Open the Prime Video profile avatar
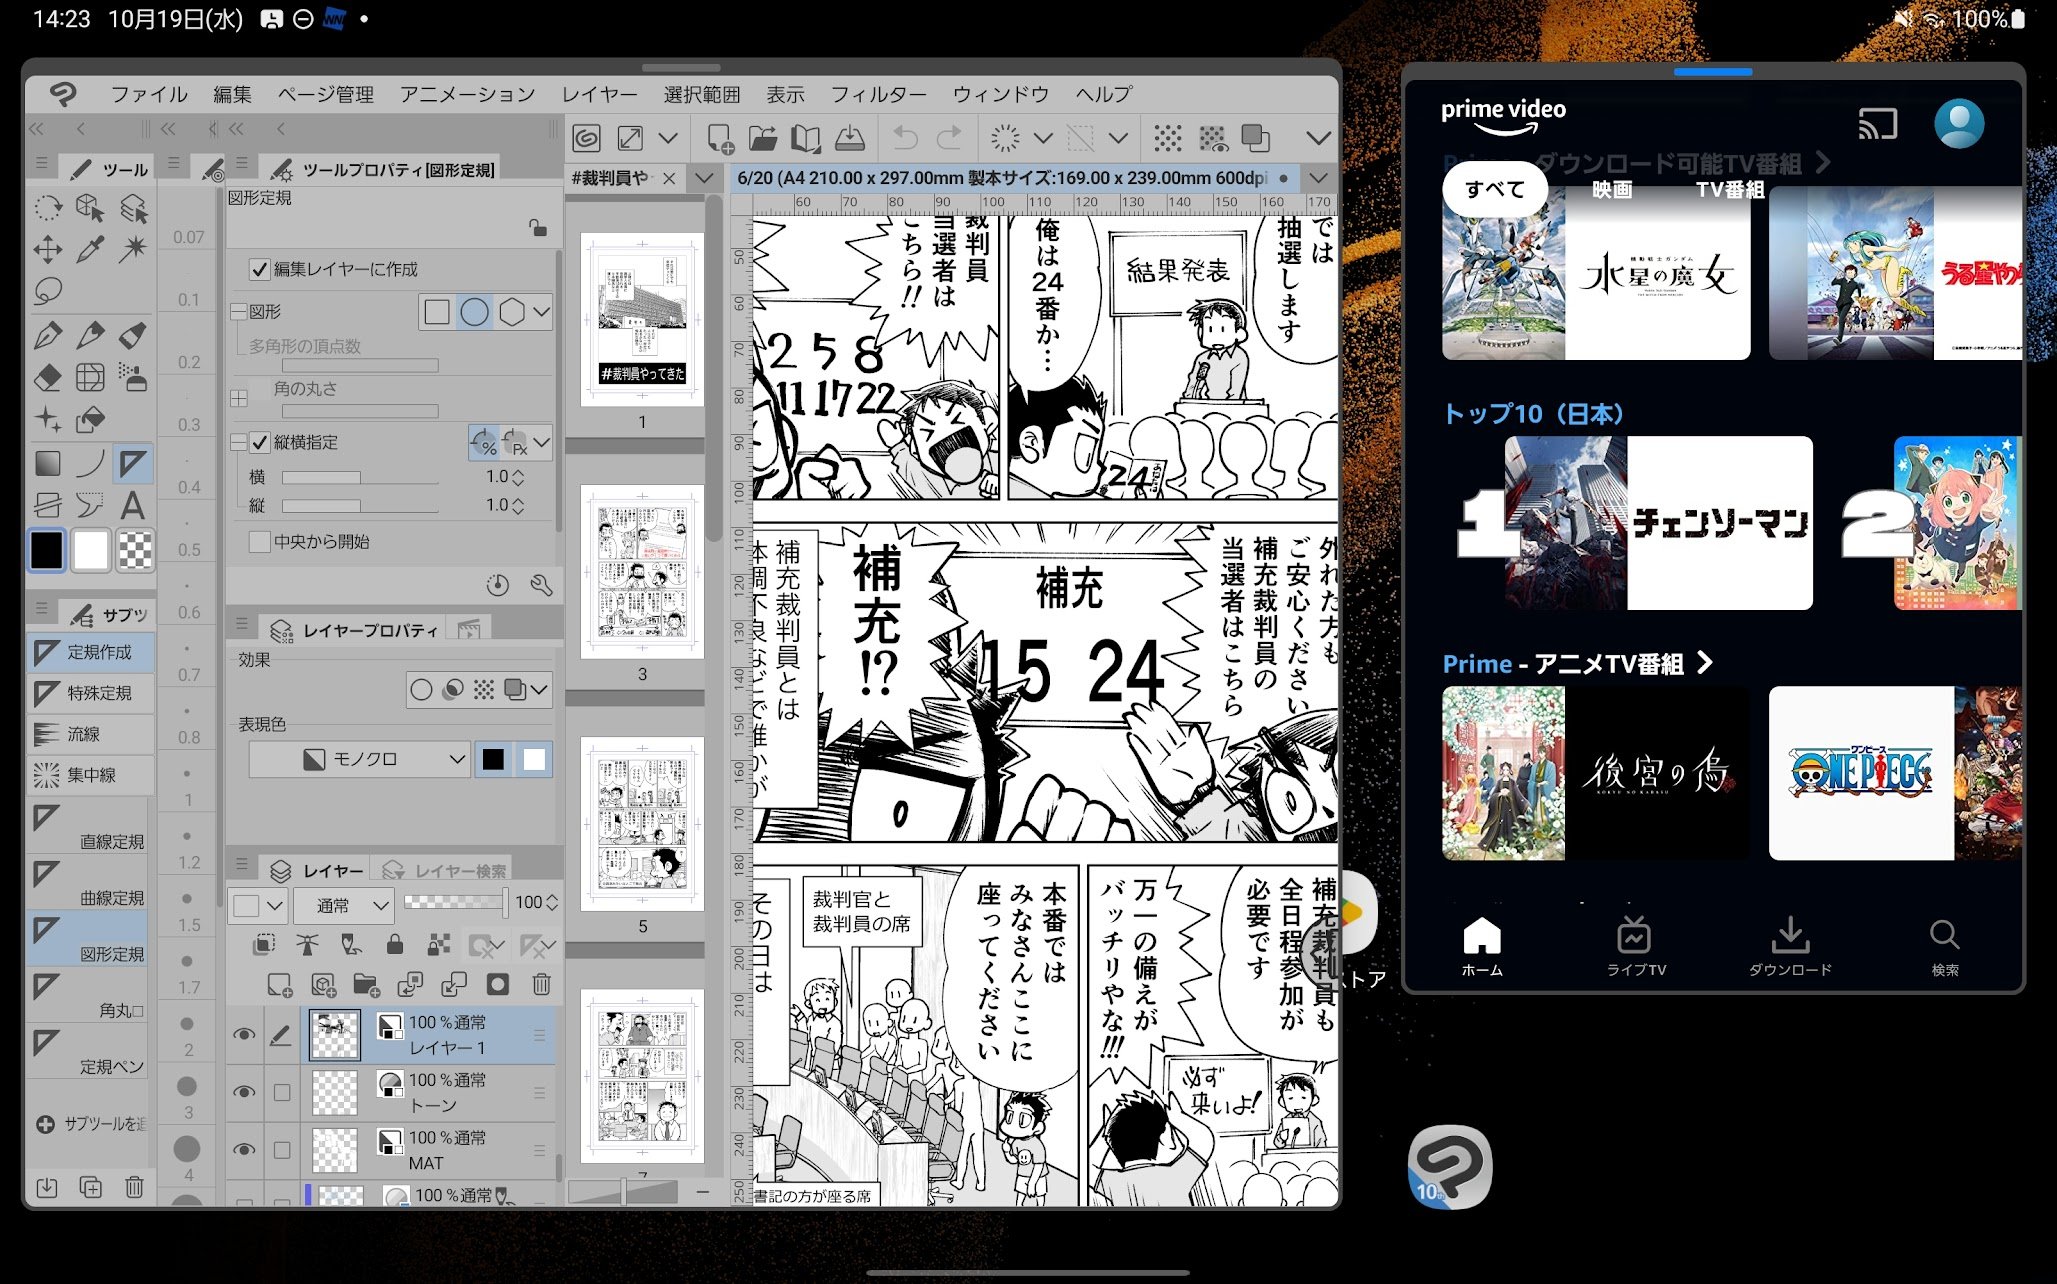 click(1958, 123)
